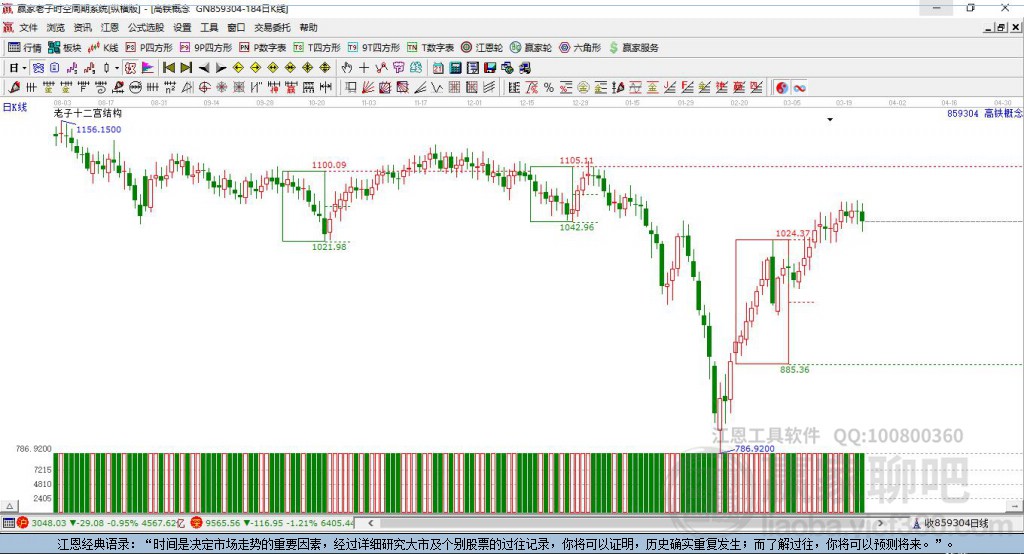
Task: Click the infinity loop icon
Action: click(x=799, y=88)
